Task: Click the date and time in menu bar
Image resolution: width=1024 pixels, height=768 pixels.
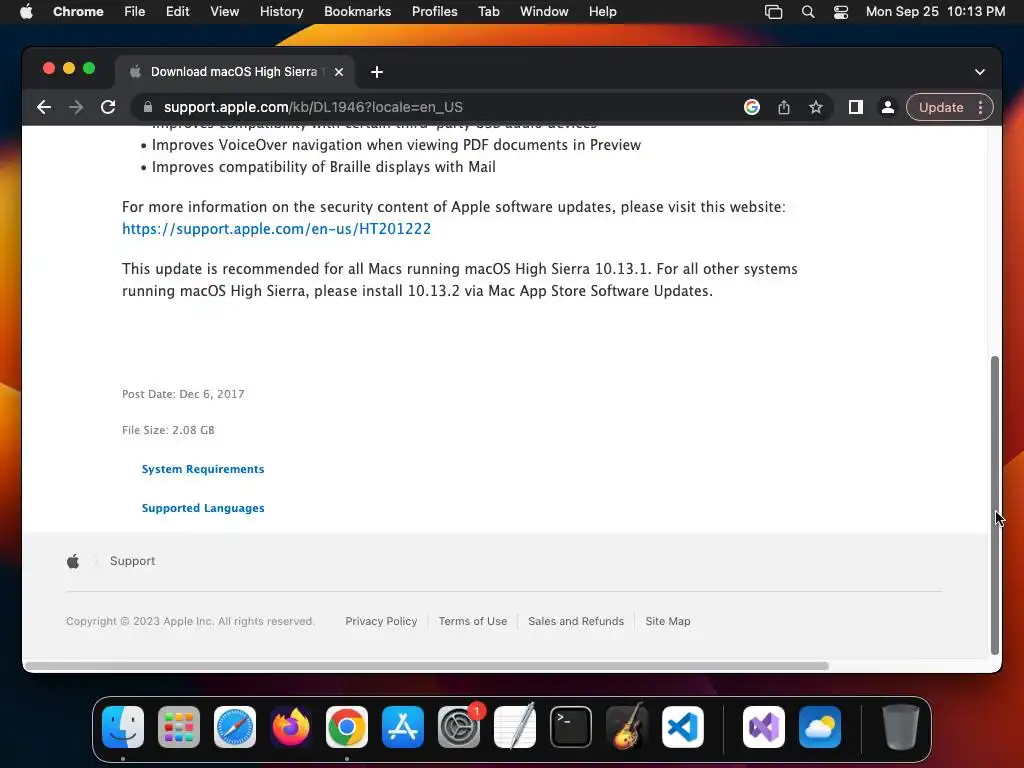Action: pos(935,12)
